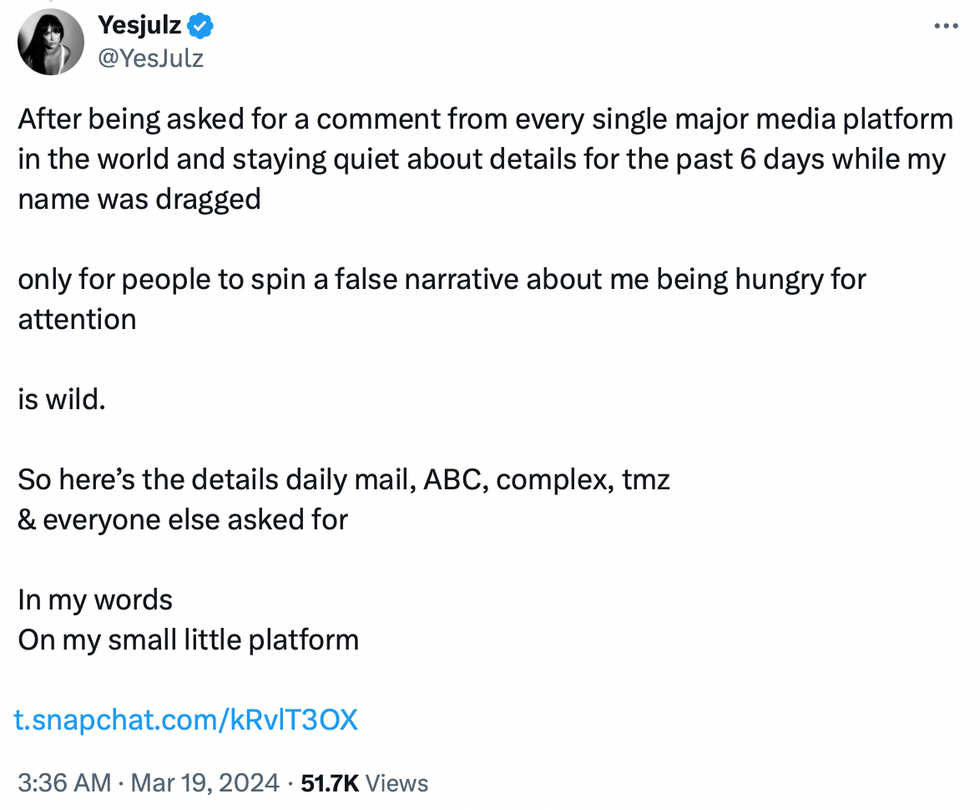Open the tweet's more options menu

pyautogui.click(x=944, y=25)
